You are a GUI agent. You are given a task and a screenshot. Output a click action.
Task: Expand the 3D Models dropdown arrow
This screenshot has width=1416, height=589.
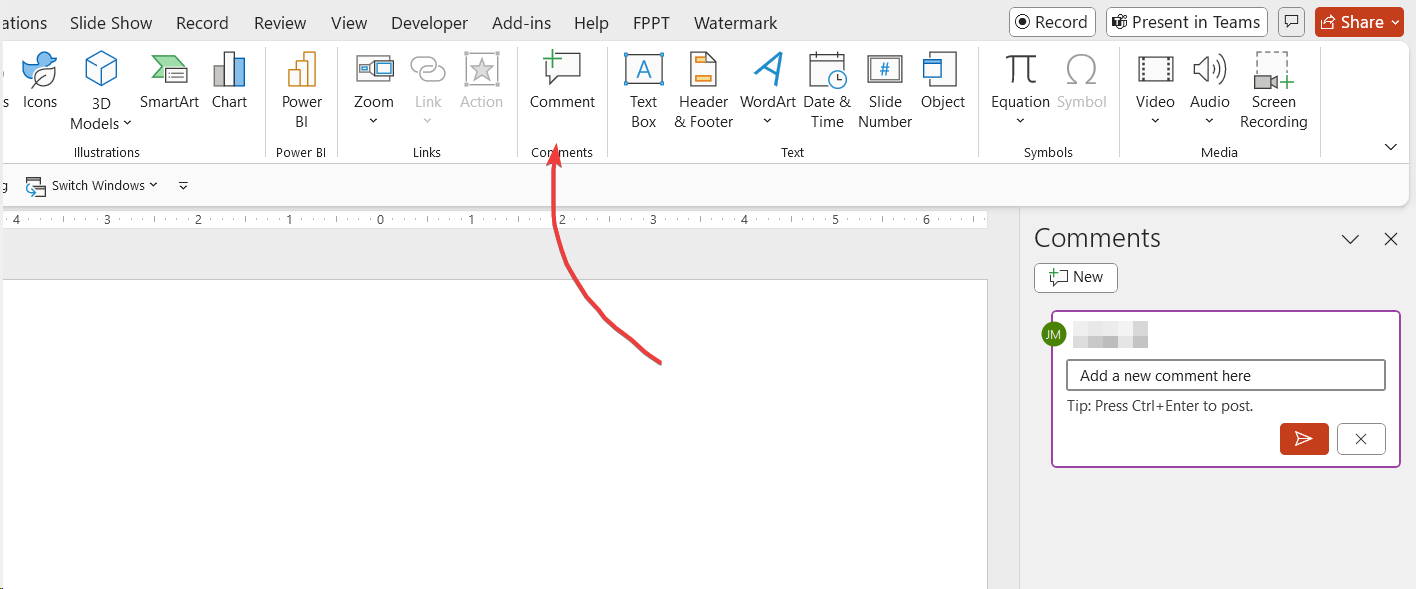tap(127, 124)
